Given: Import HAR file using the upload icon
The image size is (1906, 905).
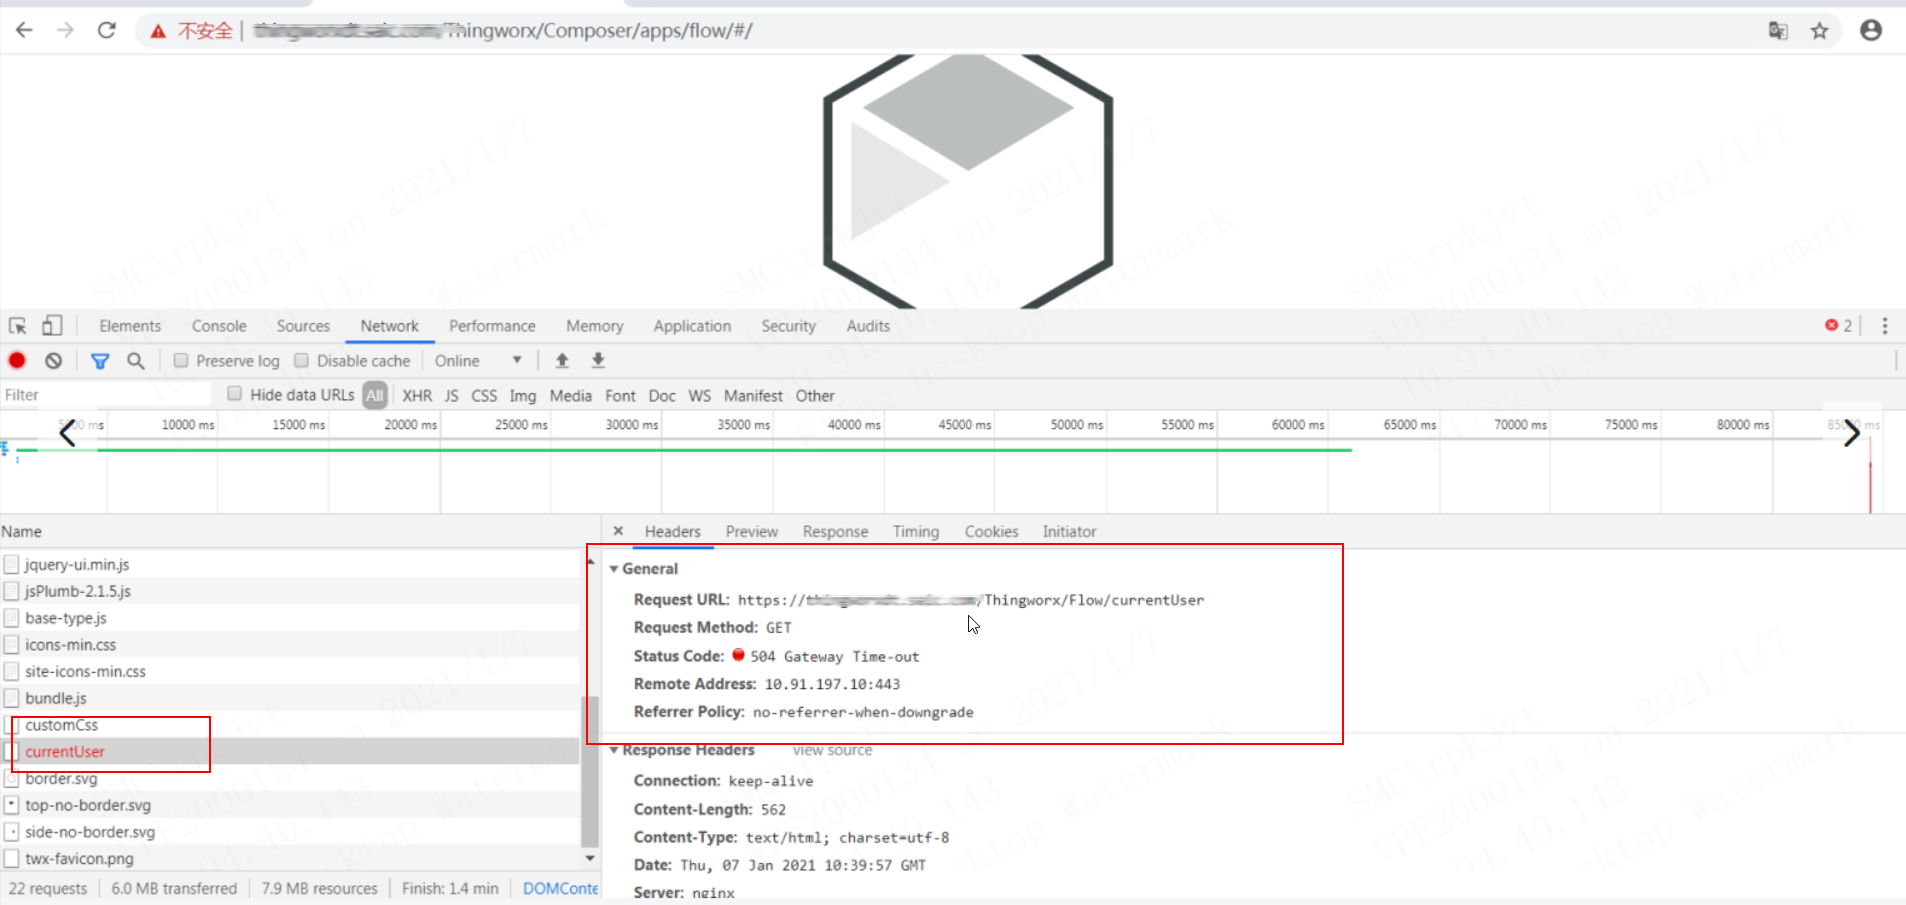Looking at the screenshot, I should point(561,360).
